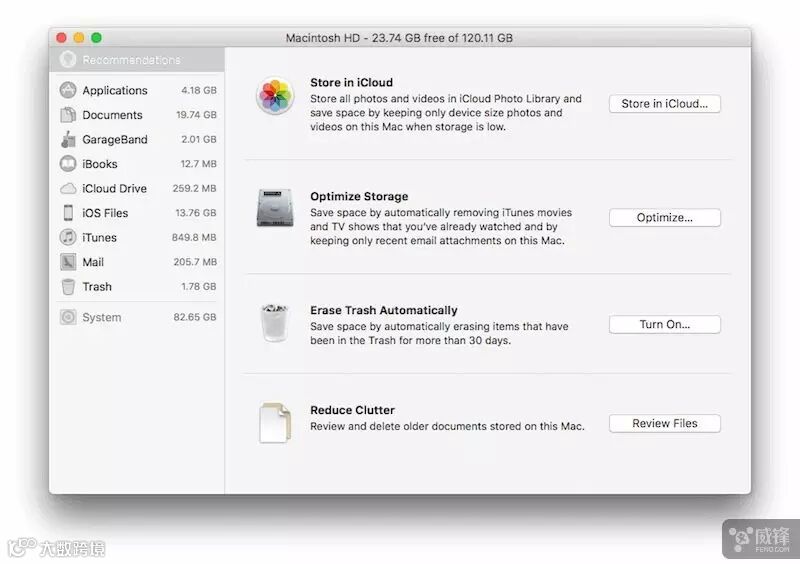The image size is (800, 564).
Task: Click the Mail stamp icon
Action: click(68, 262)
